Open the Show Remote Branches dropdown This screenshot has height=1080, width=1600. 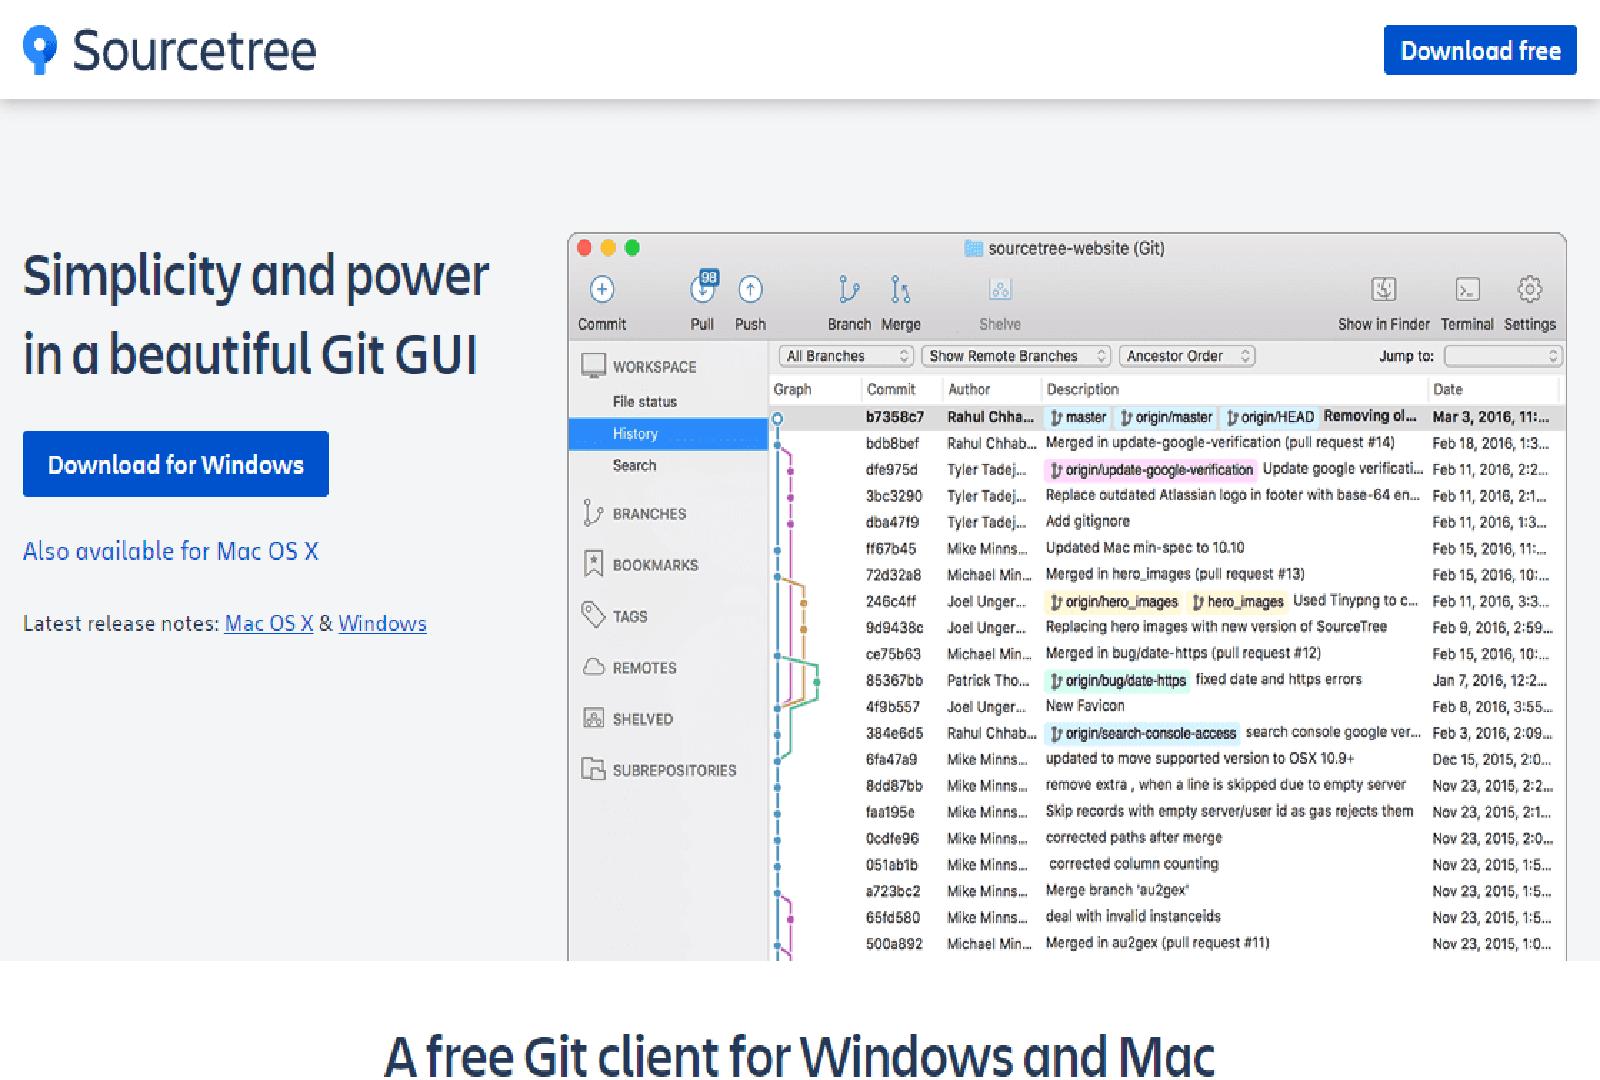pyautogui.click(x=1013, y=355)
